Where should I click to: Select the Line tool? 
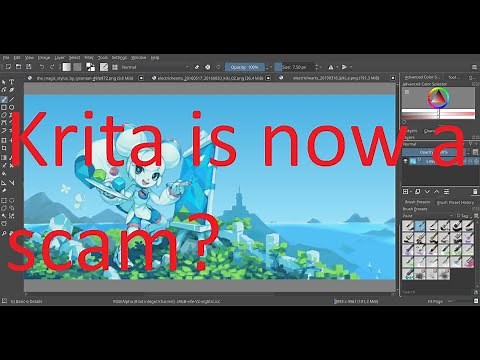(x=11, y=99)
